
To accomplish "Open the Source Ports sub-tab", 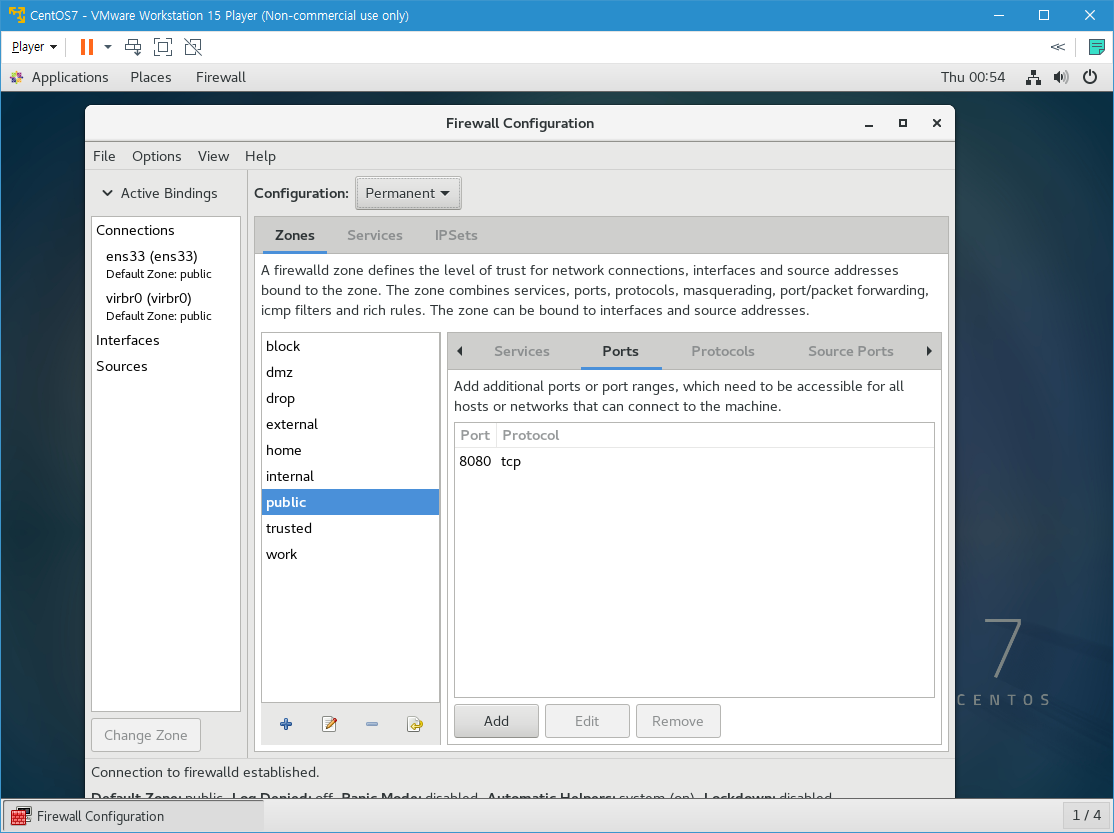I will [850, 351].
